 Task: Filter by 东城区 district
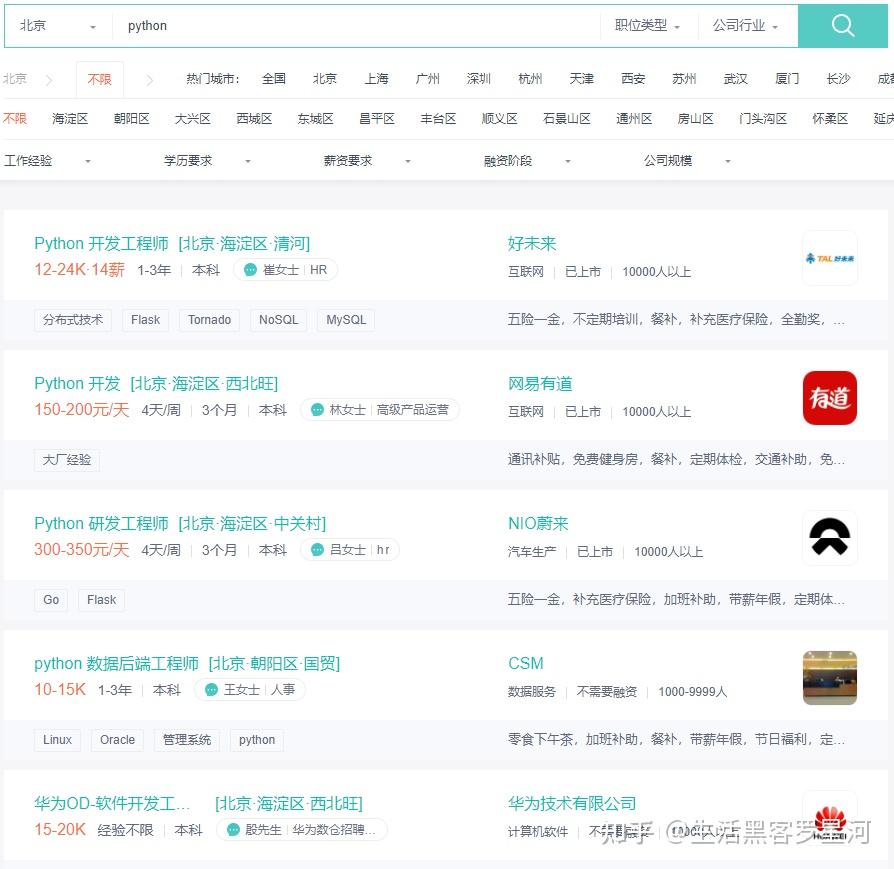pyautogui.click(x=315, y=119)
